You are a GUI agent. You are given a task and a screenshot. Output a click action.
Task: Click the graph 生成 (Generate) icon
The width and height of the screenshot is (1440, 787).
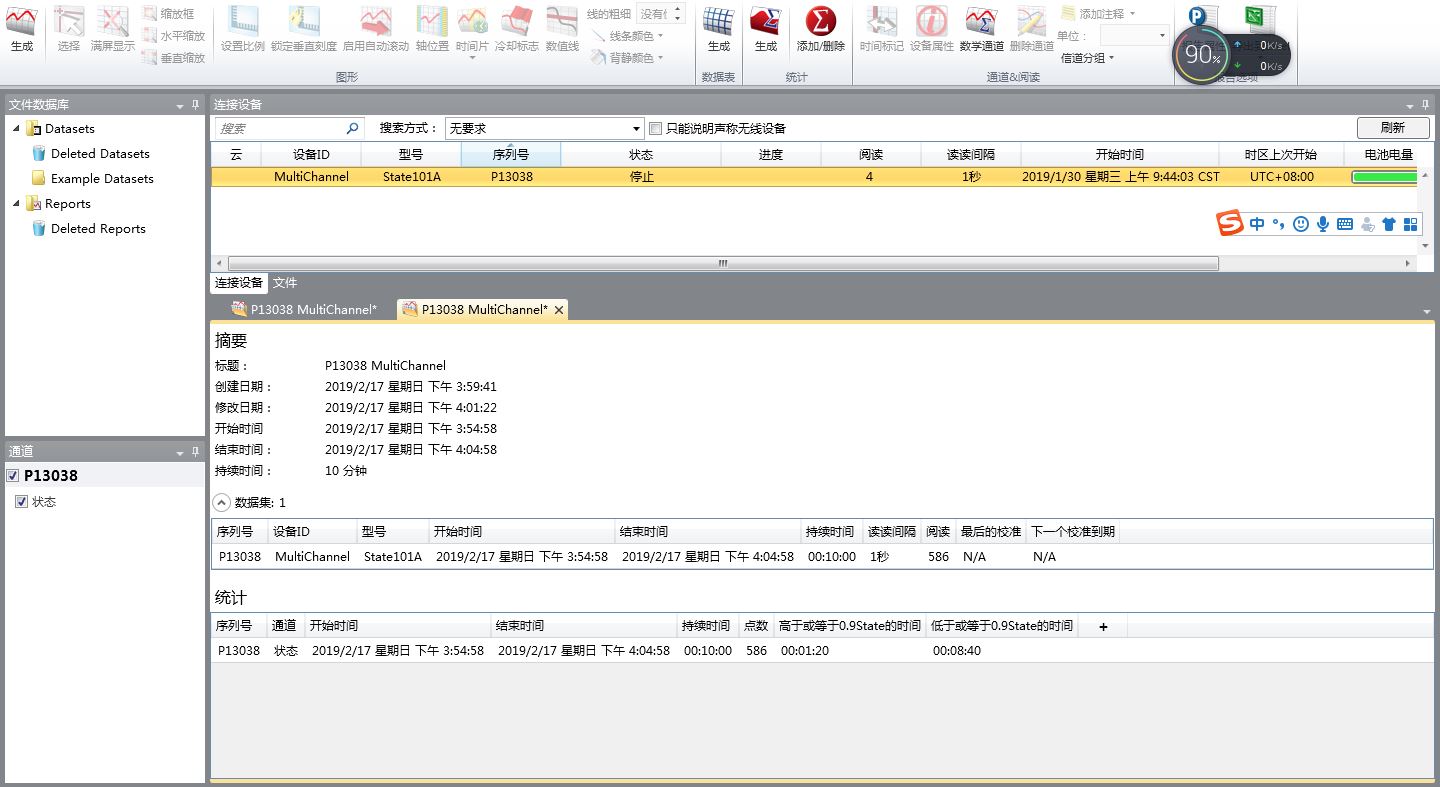[21, 28]
